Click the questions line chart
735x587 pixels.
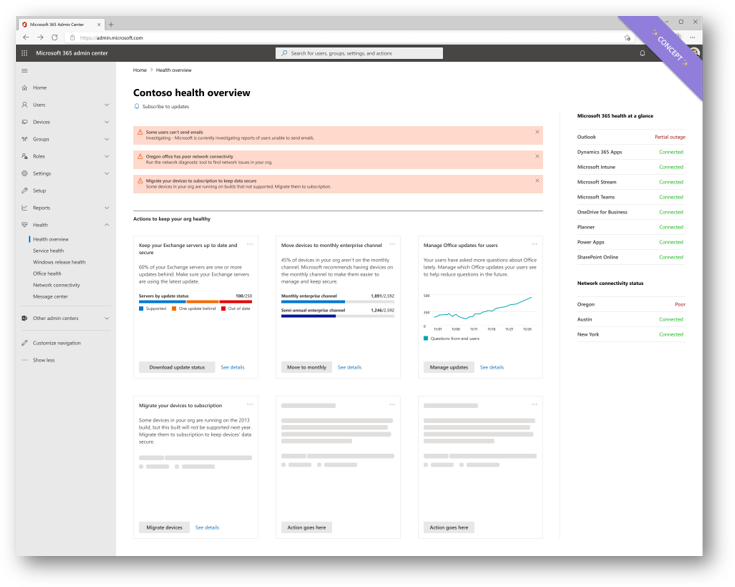(x=480, y=311)
